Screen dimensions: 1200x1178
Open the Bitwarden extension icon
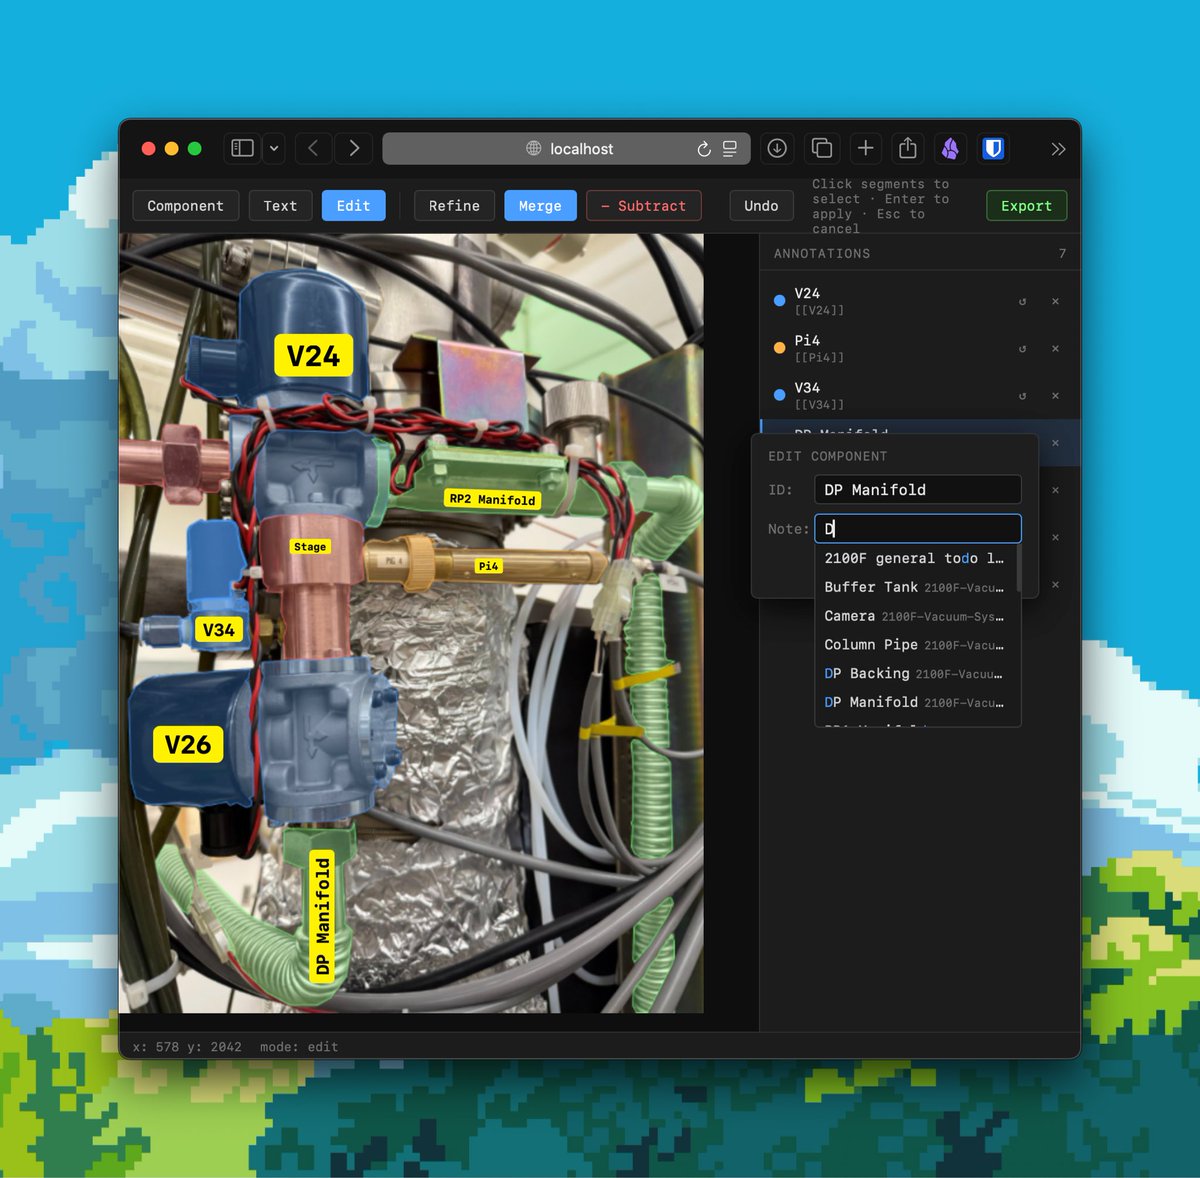point(993,148)
